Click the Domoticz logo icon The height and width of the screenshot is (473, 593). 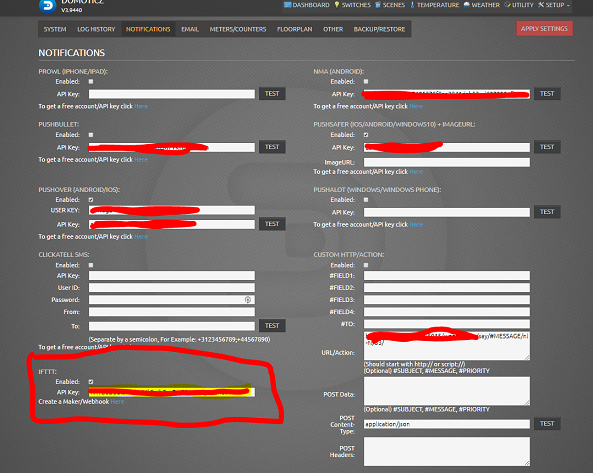[x=47, y=6]
